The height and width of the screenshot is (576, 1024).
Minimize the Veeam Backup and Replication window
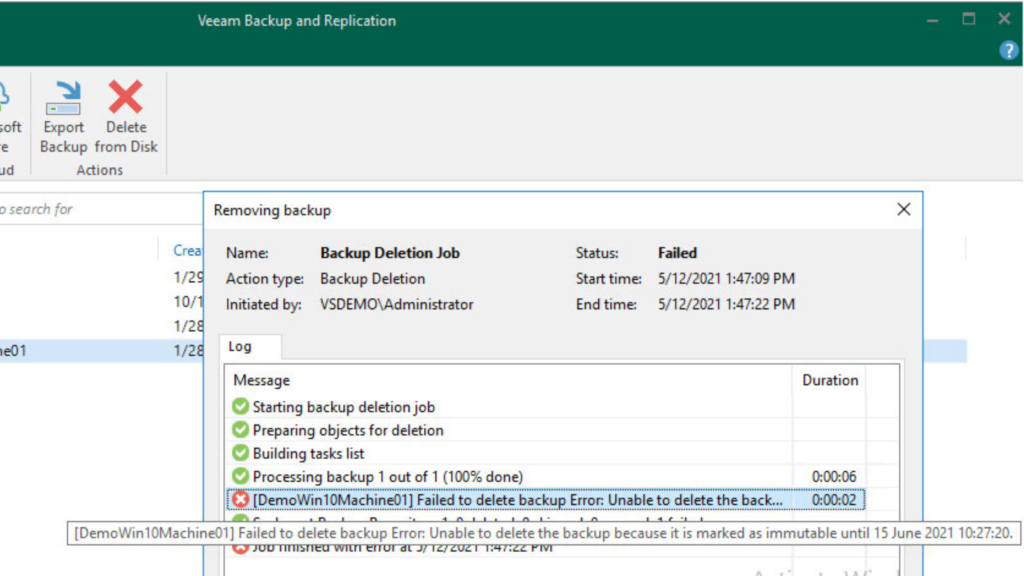pos(933,20)
